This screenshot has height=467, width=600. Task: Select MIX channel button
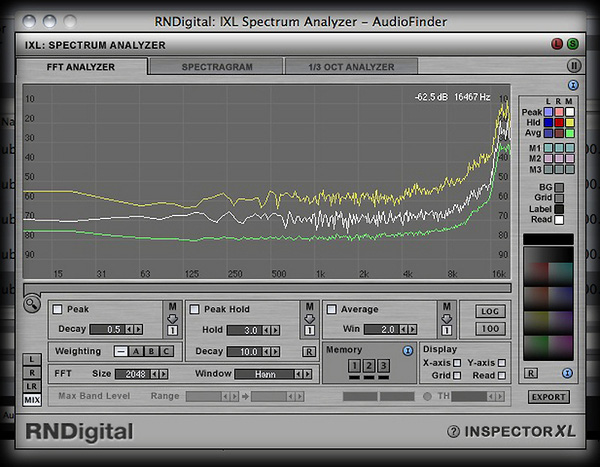click(x=32, y=400)
